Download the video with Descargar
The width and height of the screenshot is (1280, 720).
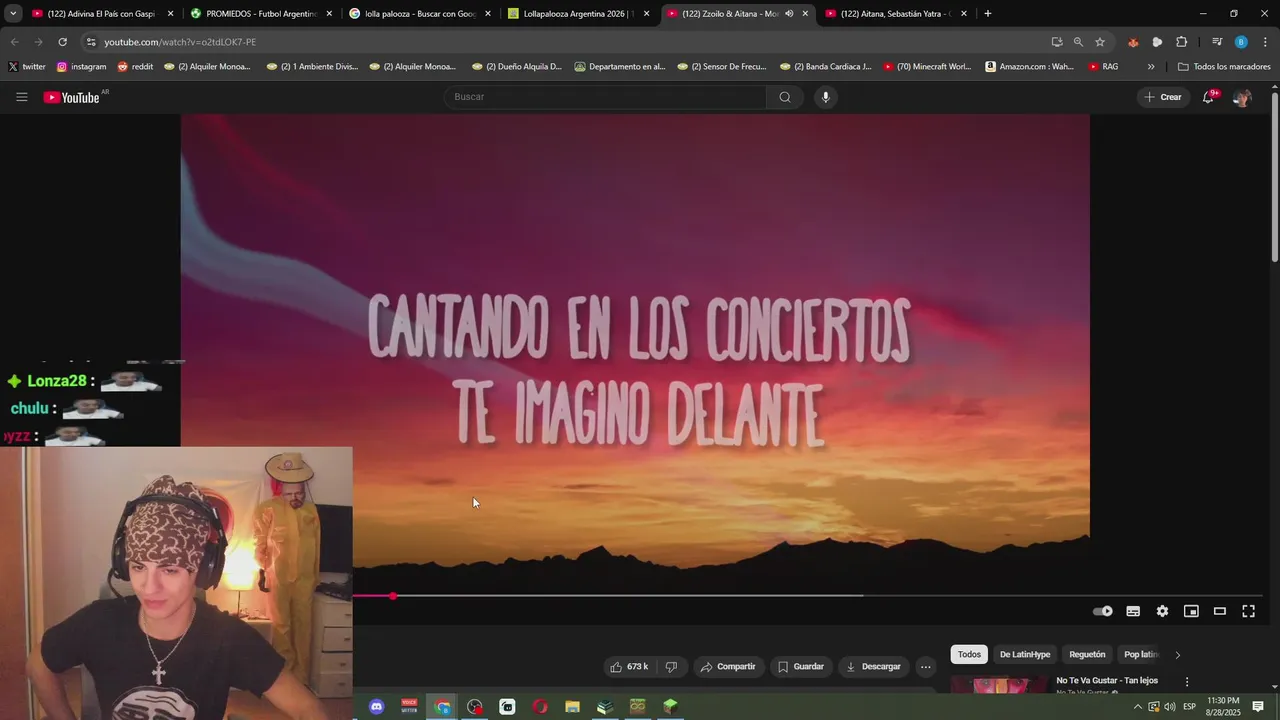[873, 667]
